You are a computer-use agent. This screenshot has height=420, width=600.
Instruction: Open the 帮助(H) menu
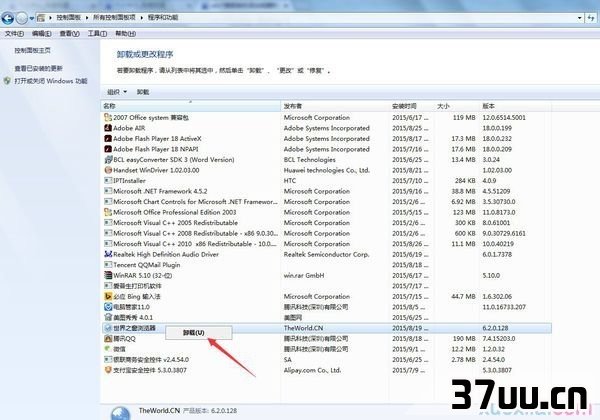(x=126, y=34)
